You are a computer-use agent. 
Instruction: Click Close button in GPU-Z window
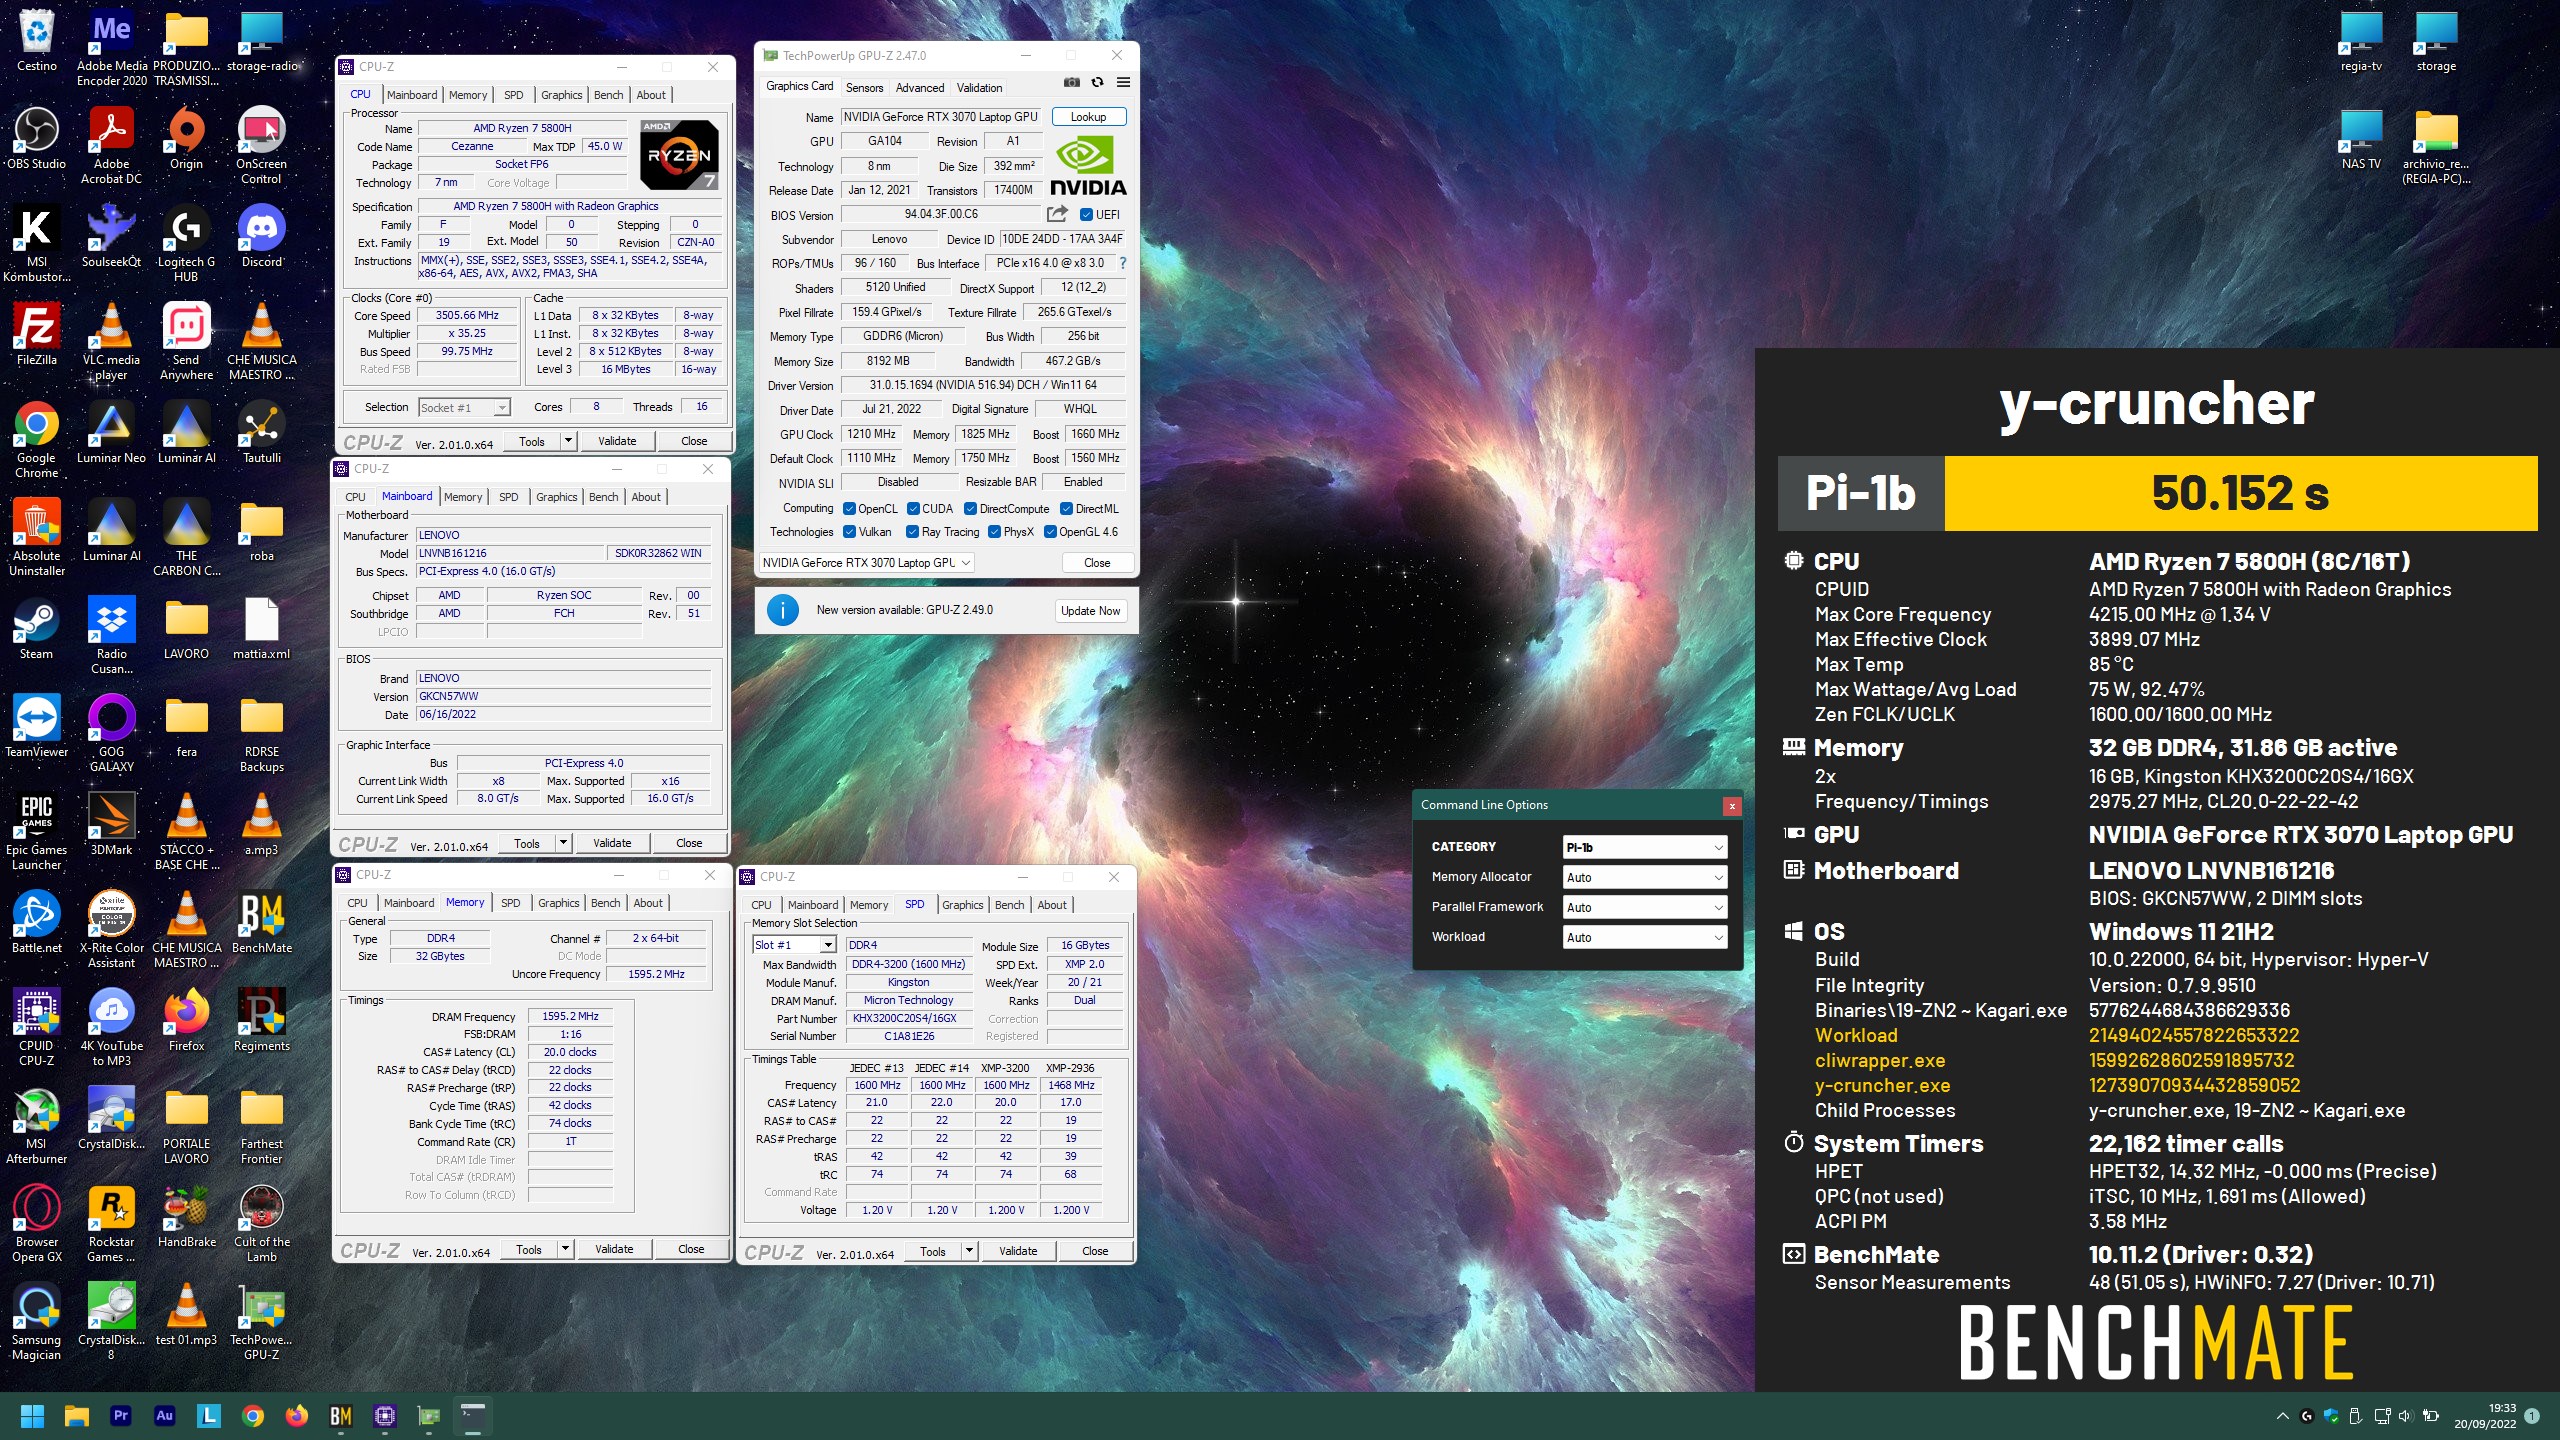[1097, 563]
